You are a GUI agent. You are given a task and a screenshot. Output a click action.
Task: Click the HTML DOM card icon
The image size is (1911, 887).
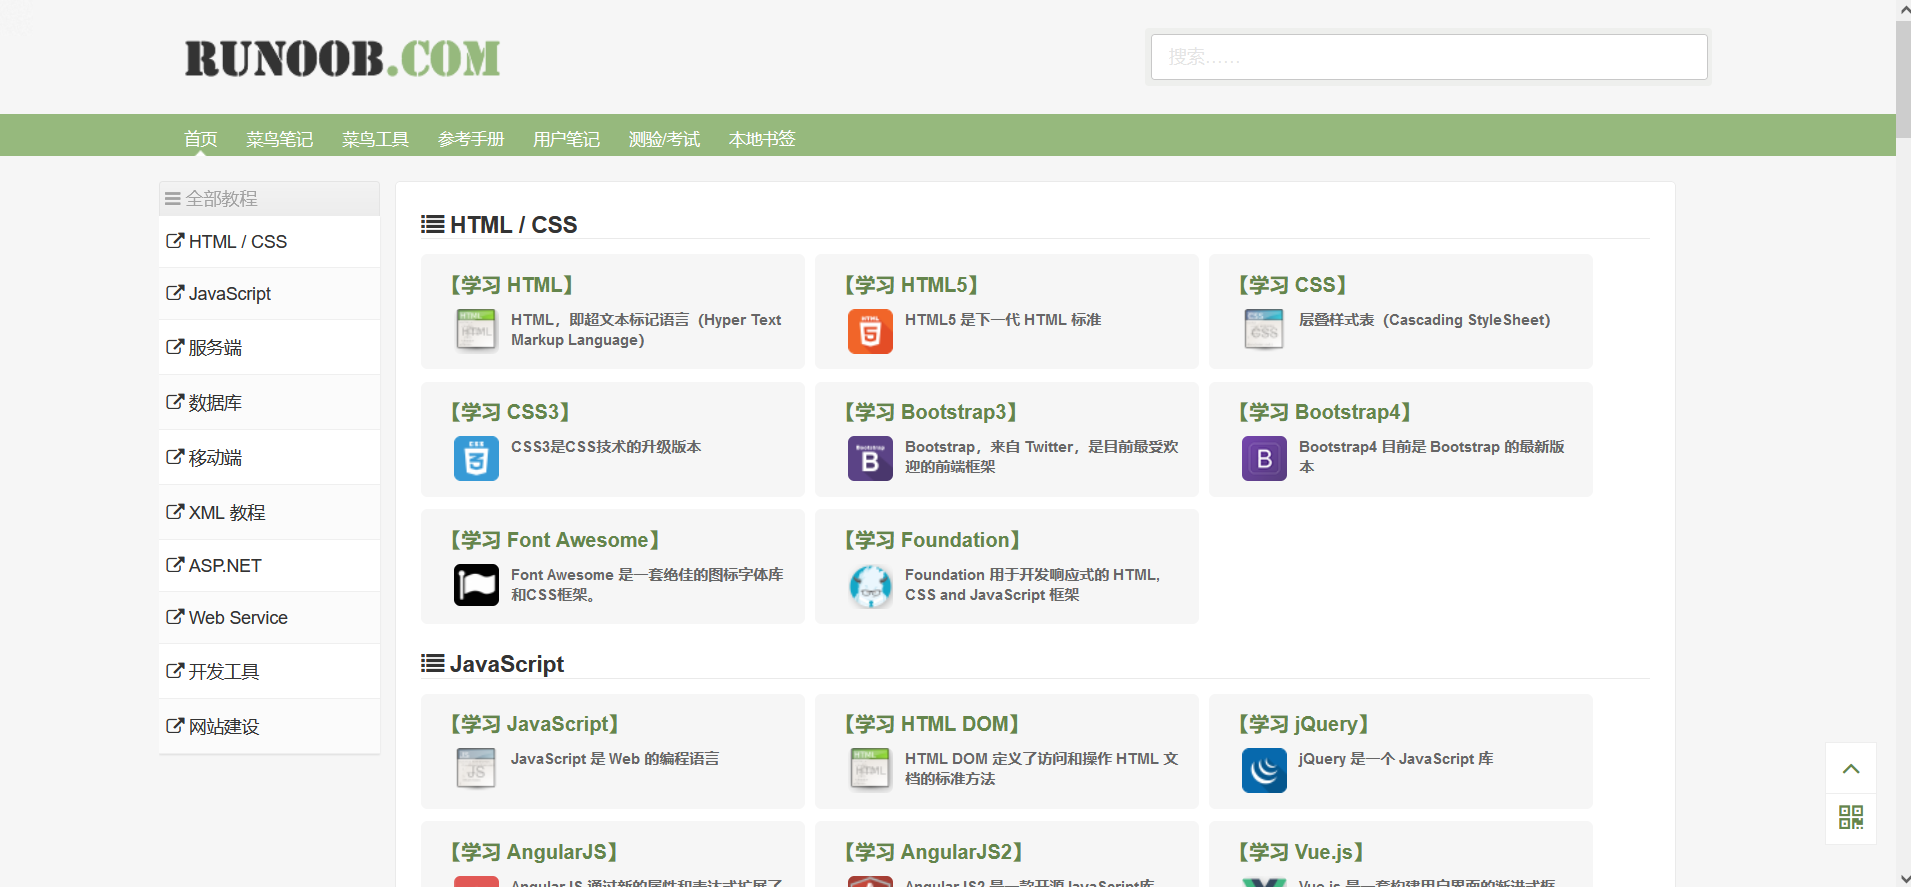[x=870, y=770]
